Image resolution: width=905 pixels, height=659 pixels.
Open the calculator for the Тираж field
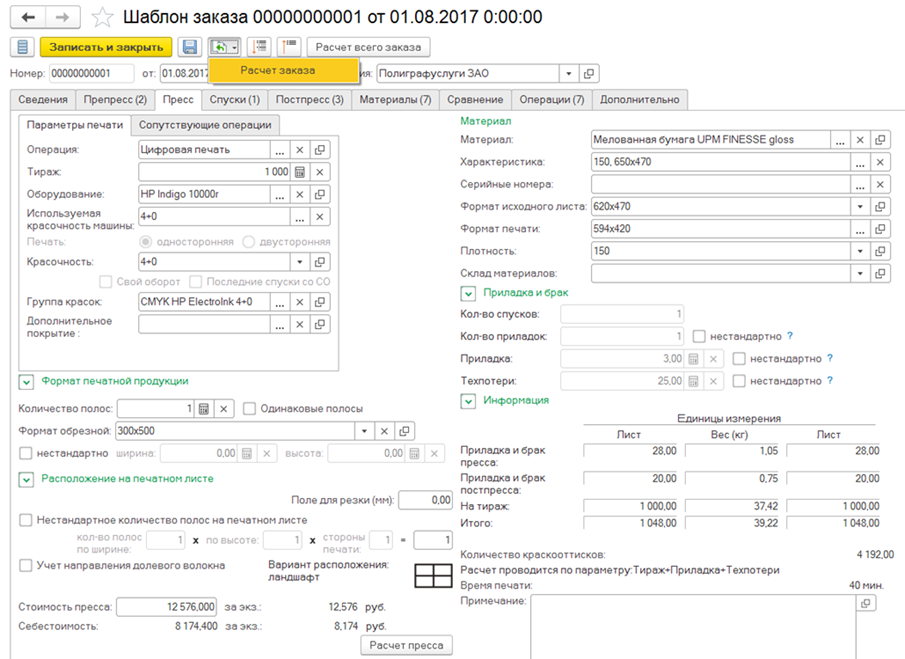click(300, 172)
